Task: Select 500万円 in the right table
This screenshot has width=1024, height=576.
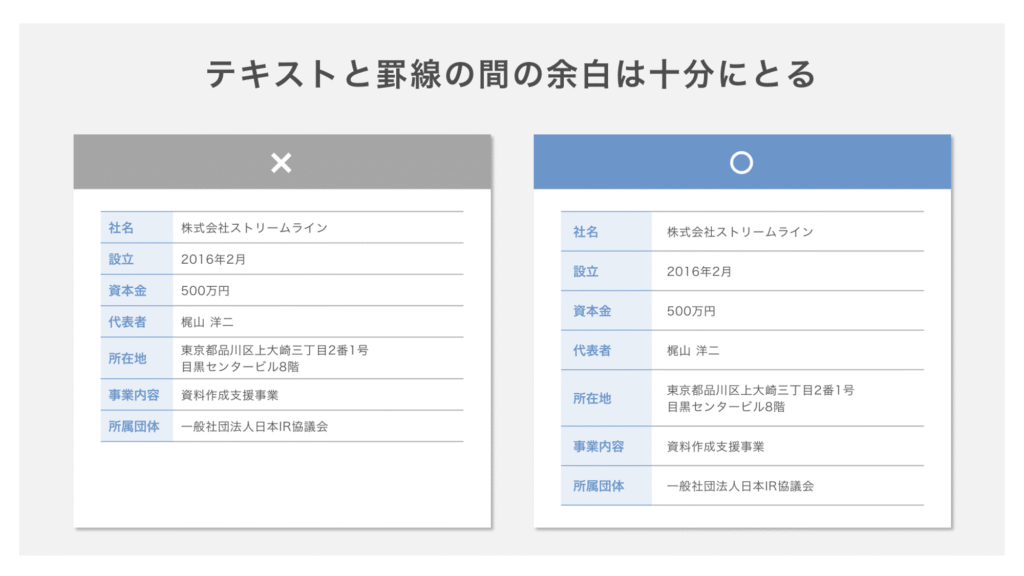Action: click(691, 312)
